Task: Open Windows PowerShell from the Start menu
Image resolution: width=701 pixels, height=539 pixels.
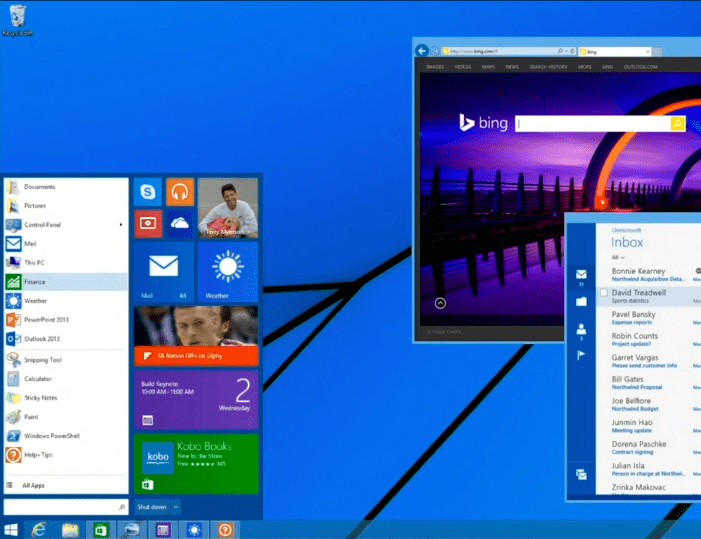Action: 66,436
